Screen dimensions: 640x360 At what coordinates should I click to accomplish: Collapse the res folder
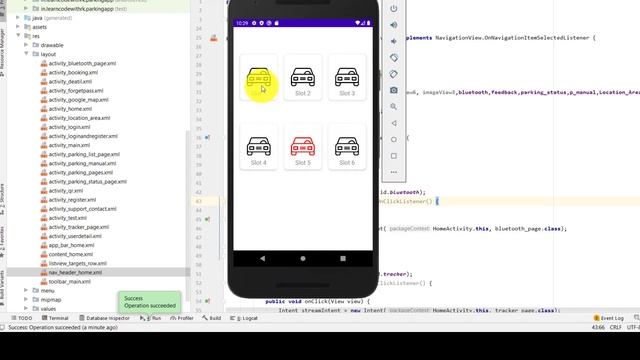tap(18, 36)
